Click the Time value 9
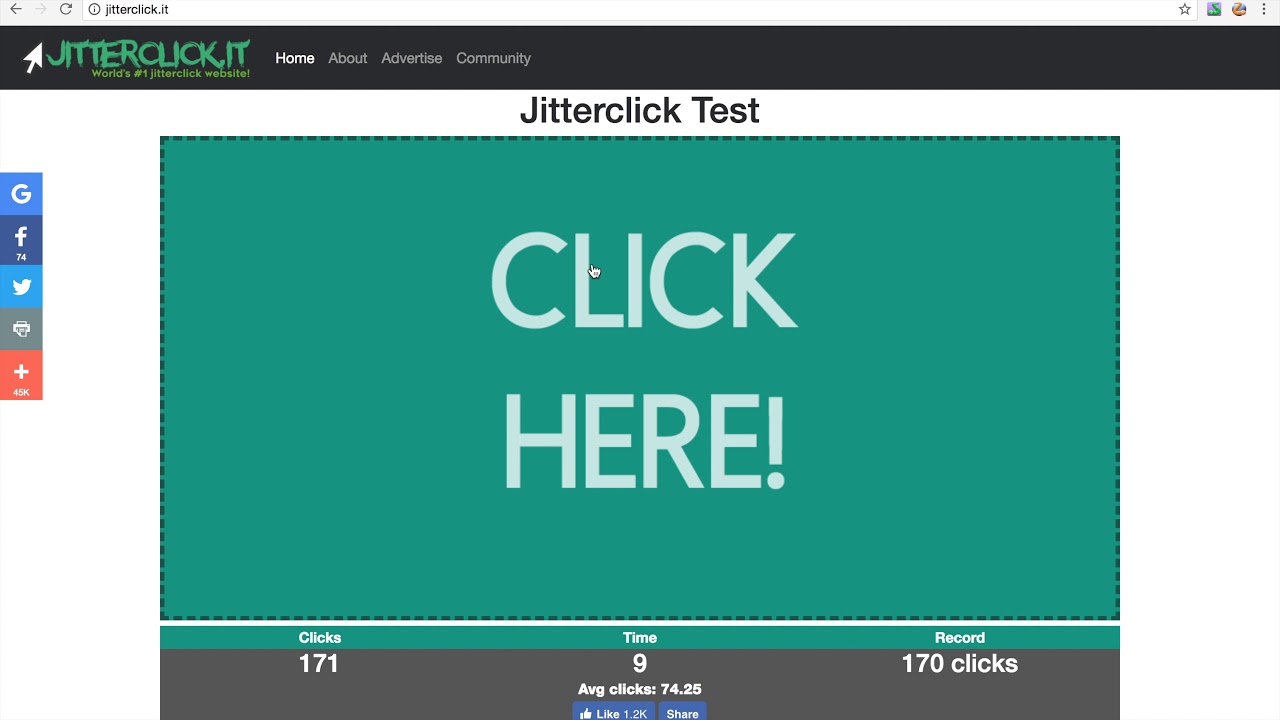The width and height of the screenshot is (1280, 720). pos(640,664)
